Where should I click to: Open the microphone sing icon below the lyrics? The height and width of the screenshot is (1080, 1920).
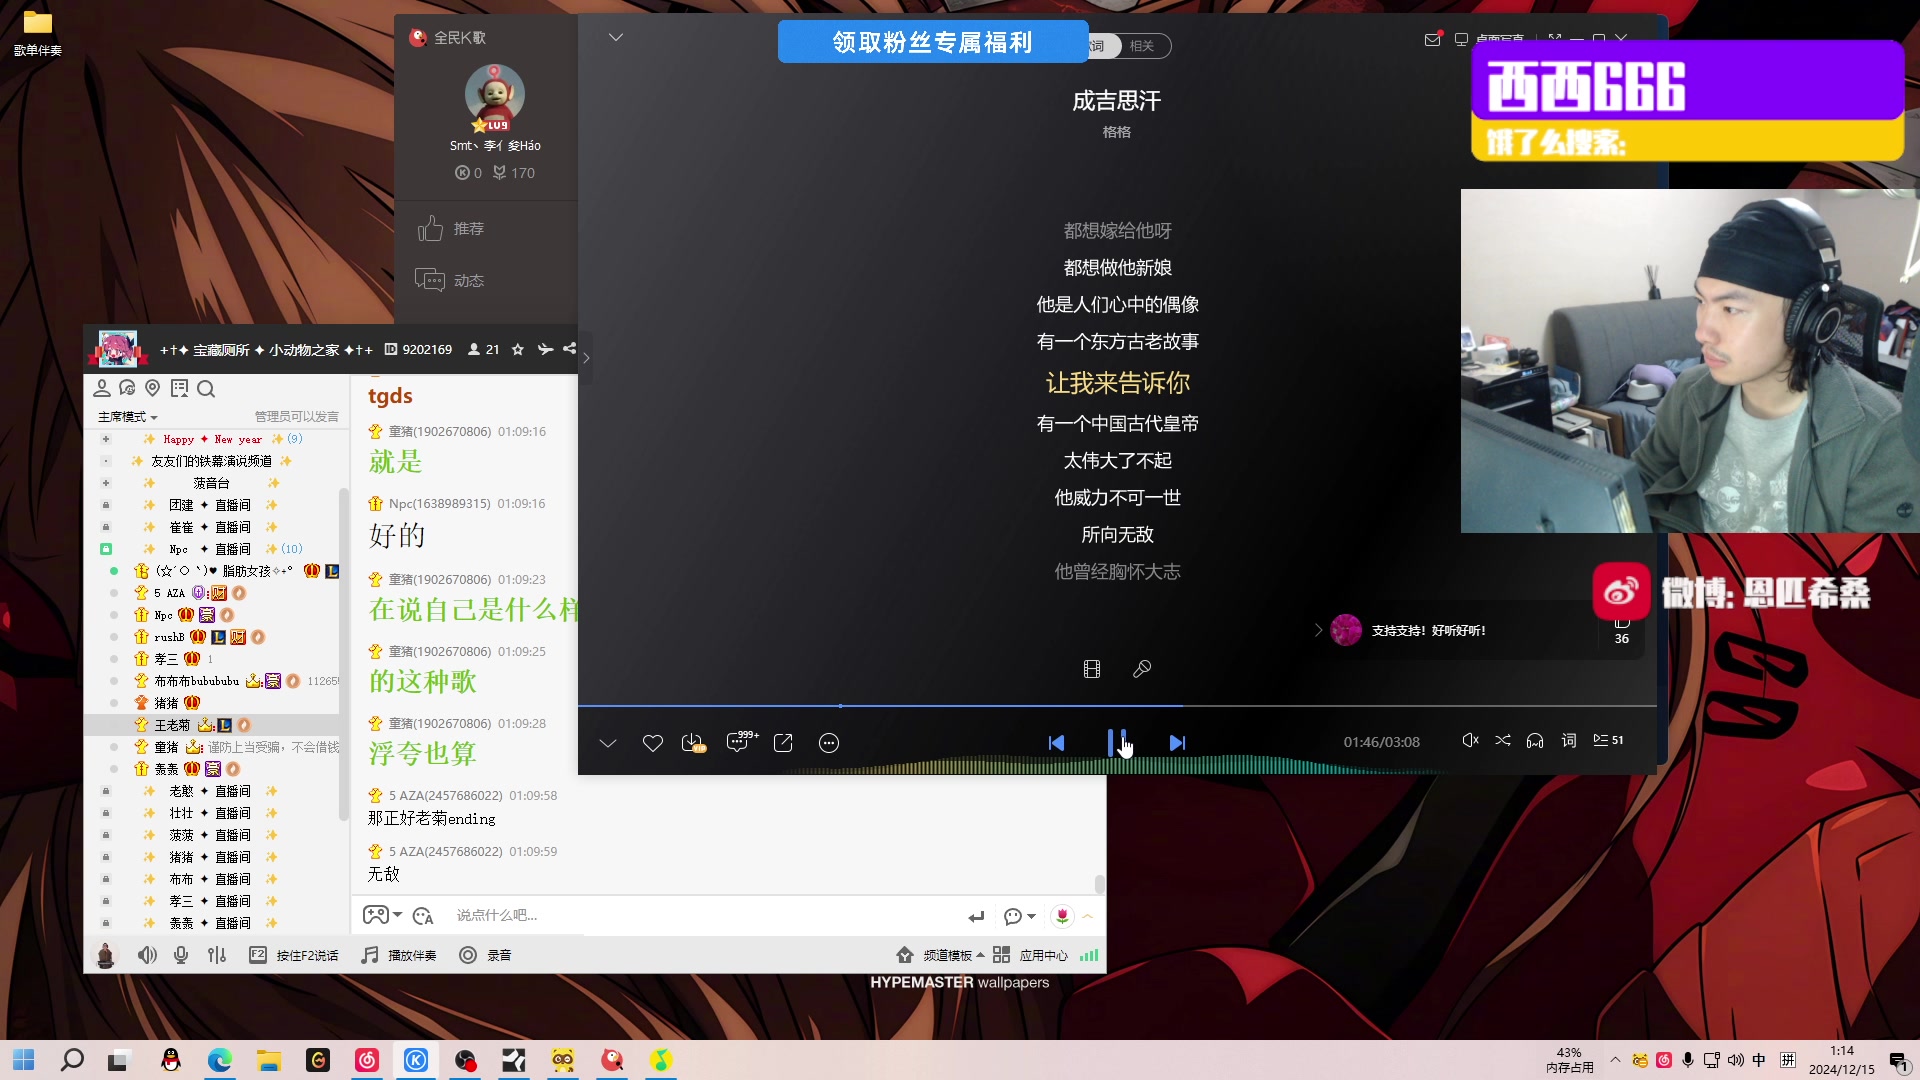click(1142, 669)
